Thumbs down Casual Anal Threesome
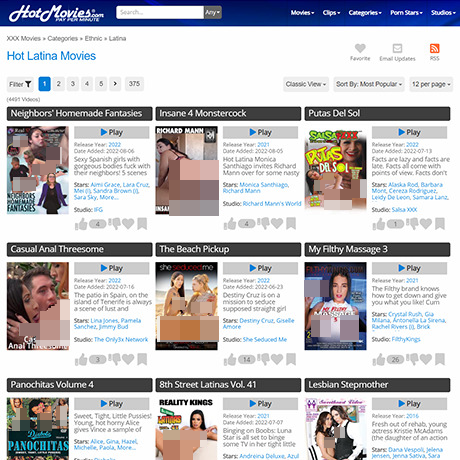460x460 pixels. [115, 360]
